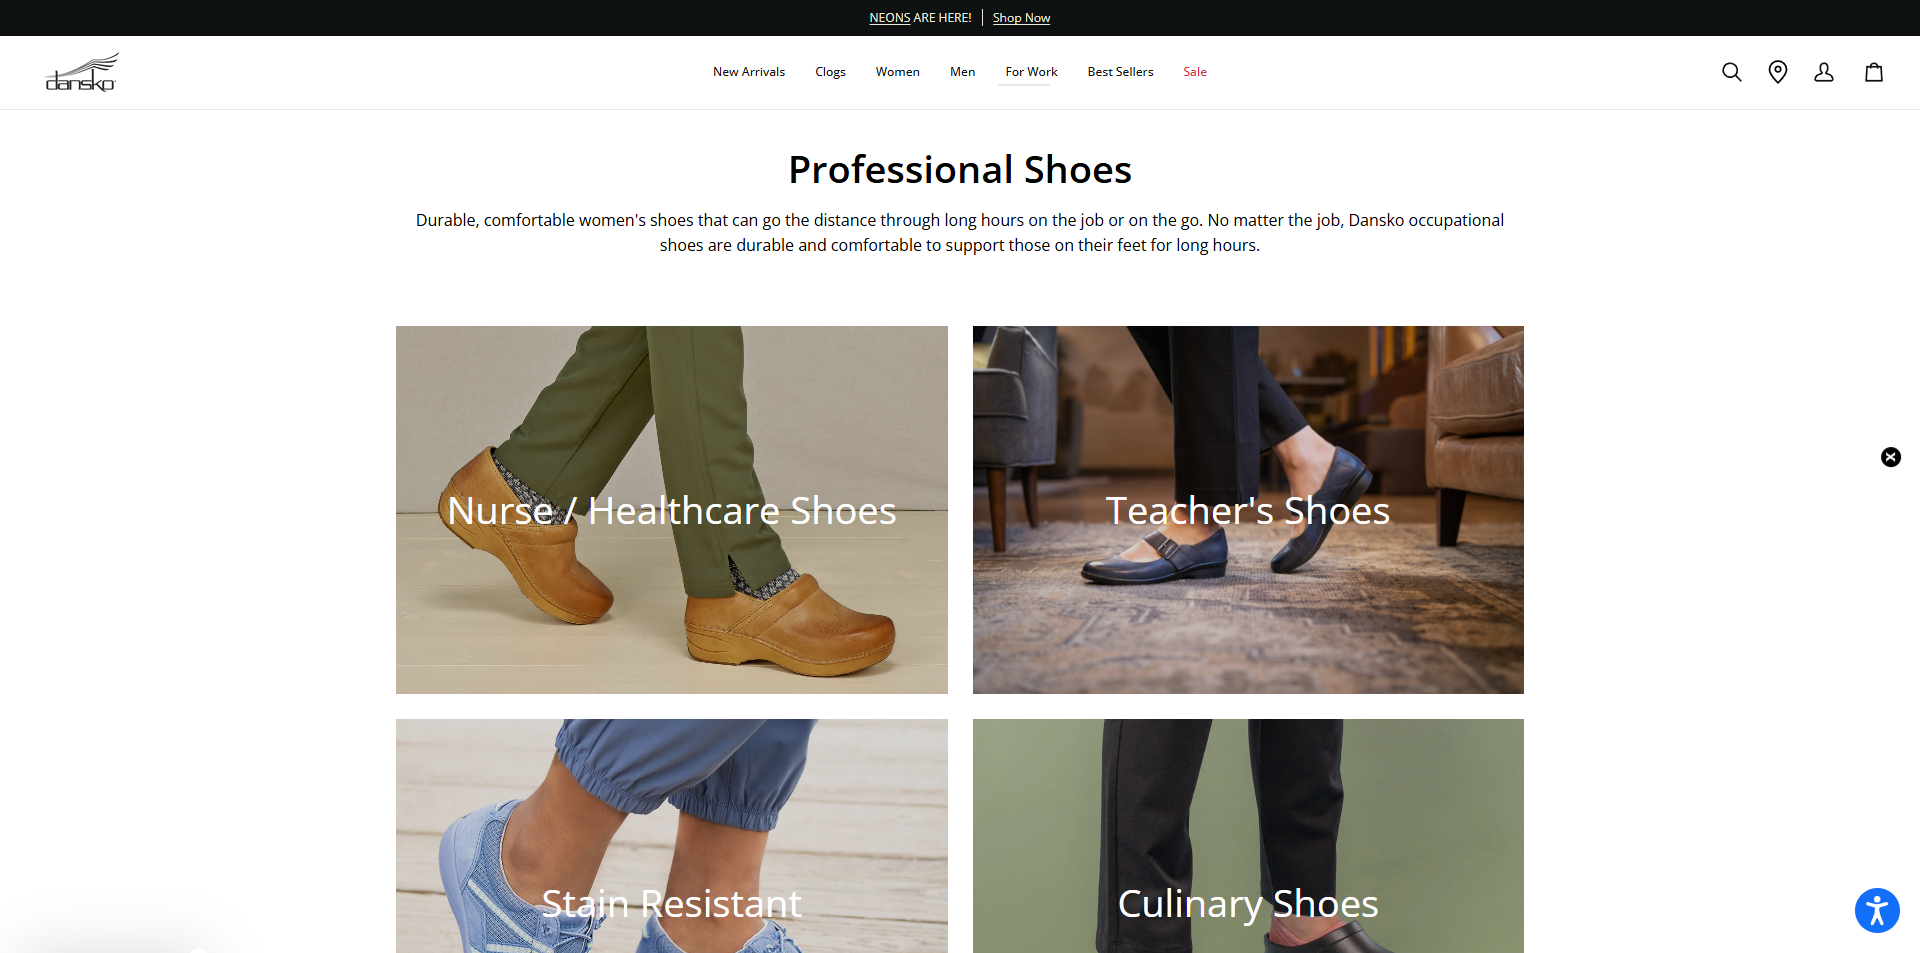Open the Sale menu

[1195, 71]
